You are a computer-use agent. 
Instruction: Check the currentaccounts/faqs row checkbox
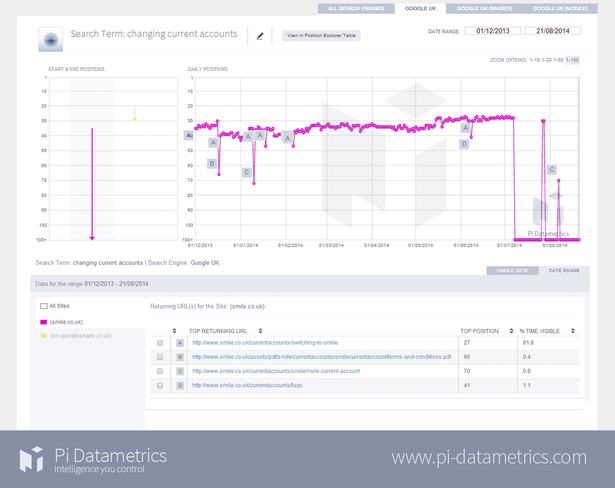click(x=159, y=385)
